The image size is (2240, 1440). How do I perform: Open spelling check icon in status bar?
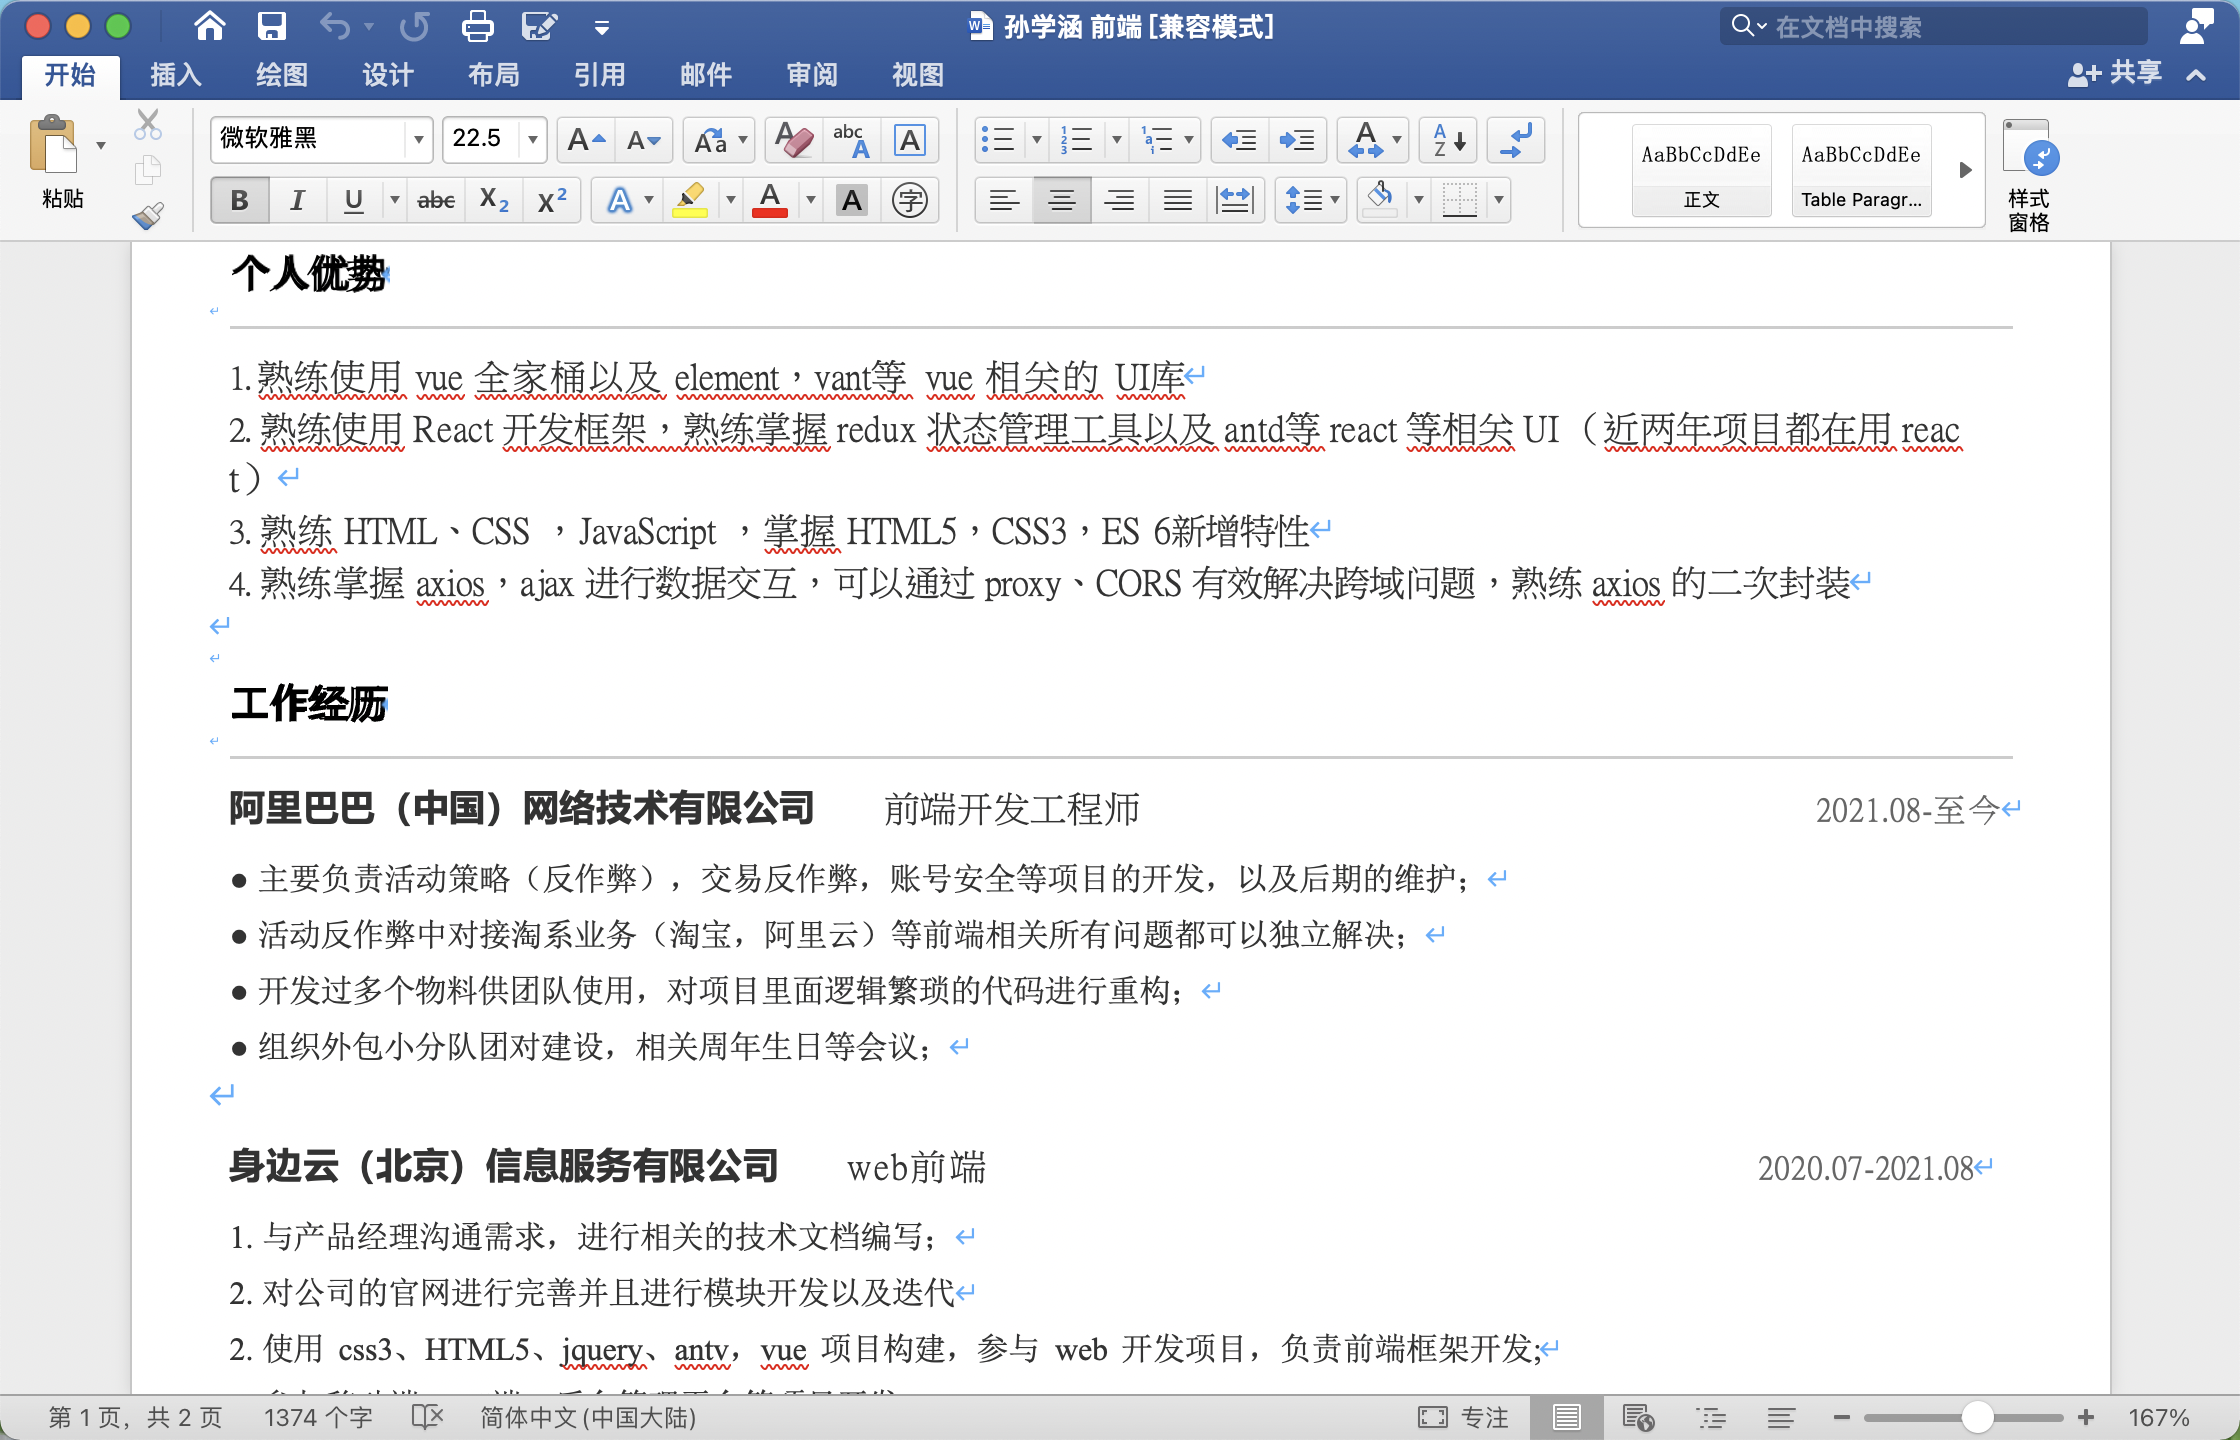pyautogui.click(x=427, y=1417)
